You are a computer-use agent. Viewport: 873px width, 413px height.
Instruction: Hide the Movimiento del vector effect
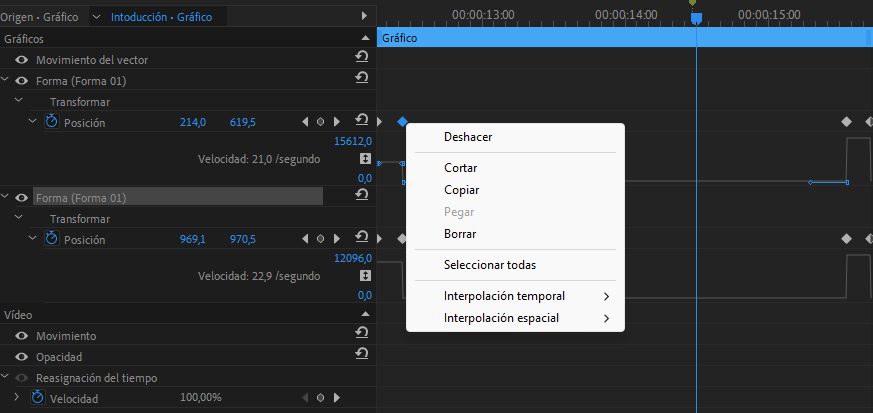pos(21,60)
